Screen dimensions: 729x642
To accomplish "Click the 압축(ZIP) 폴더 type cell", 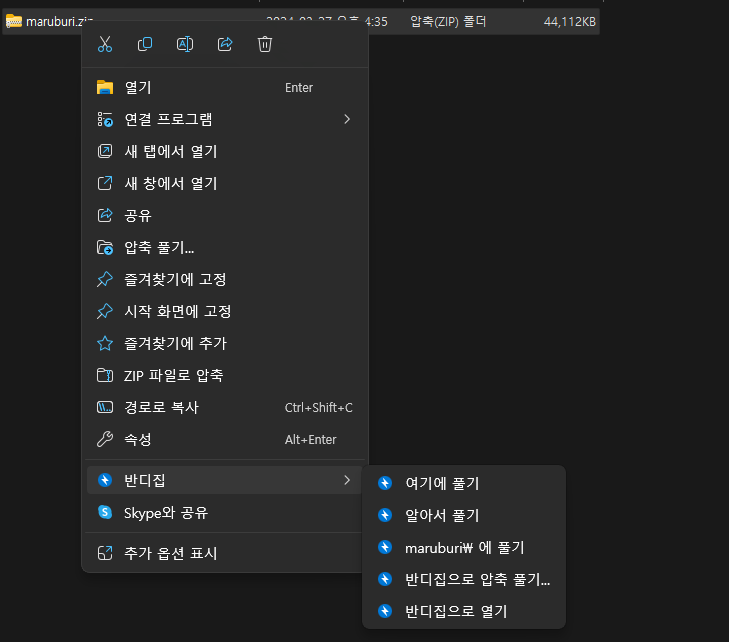I will (x=448, y=21).
